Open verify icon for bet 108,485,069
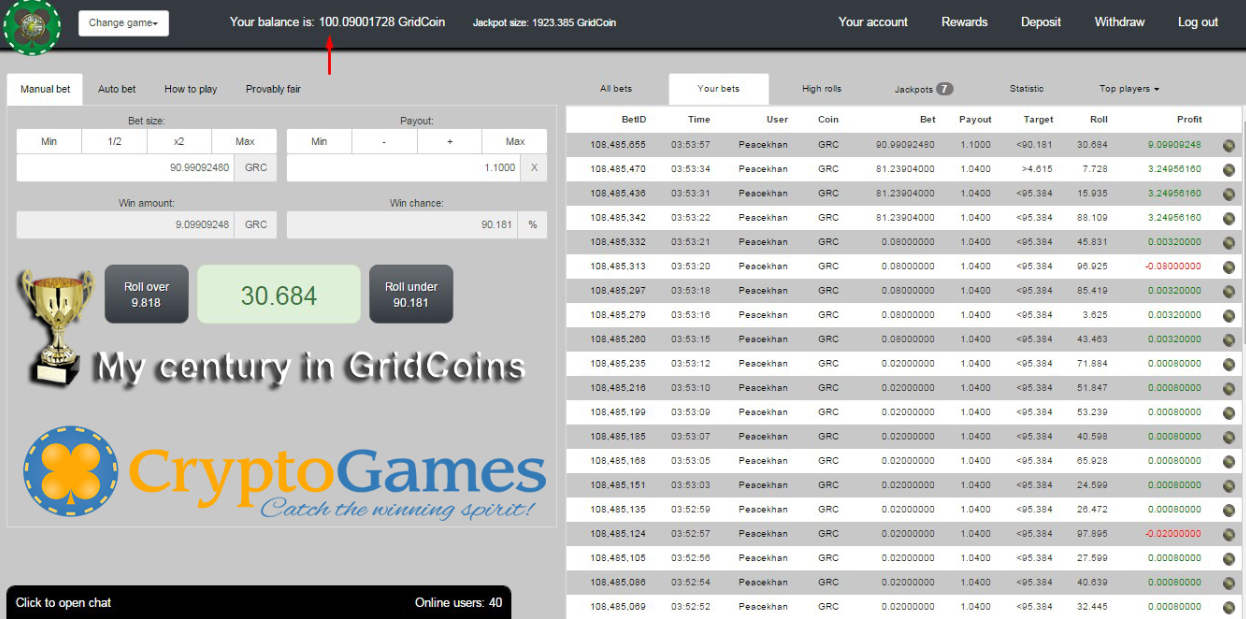1246x619 pixels. pos(1228,607)
